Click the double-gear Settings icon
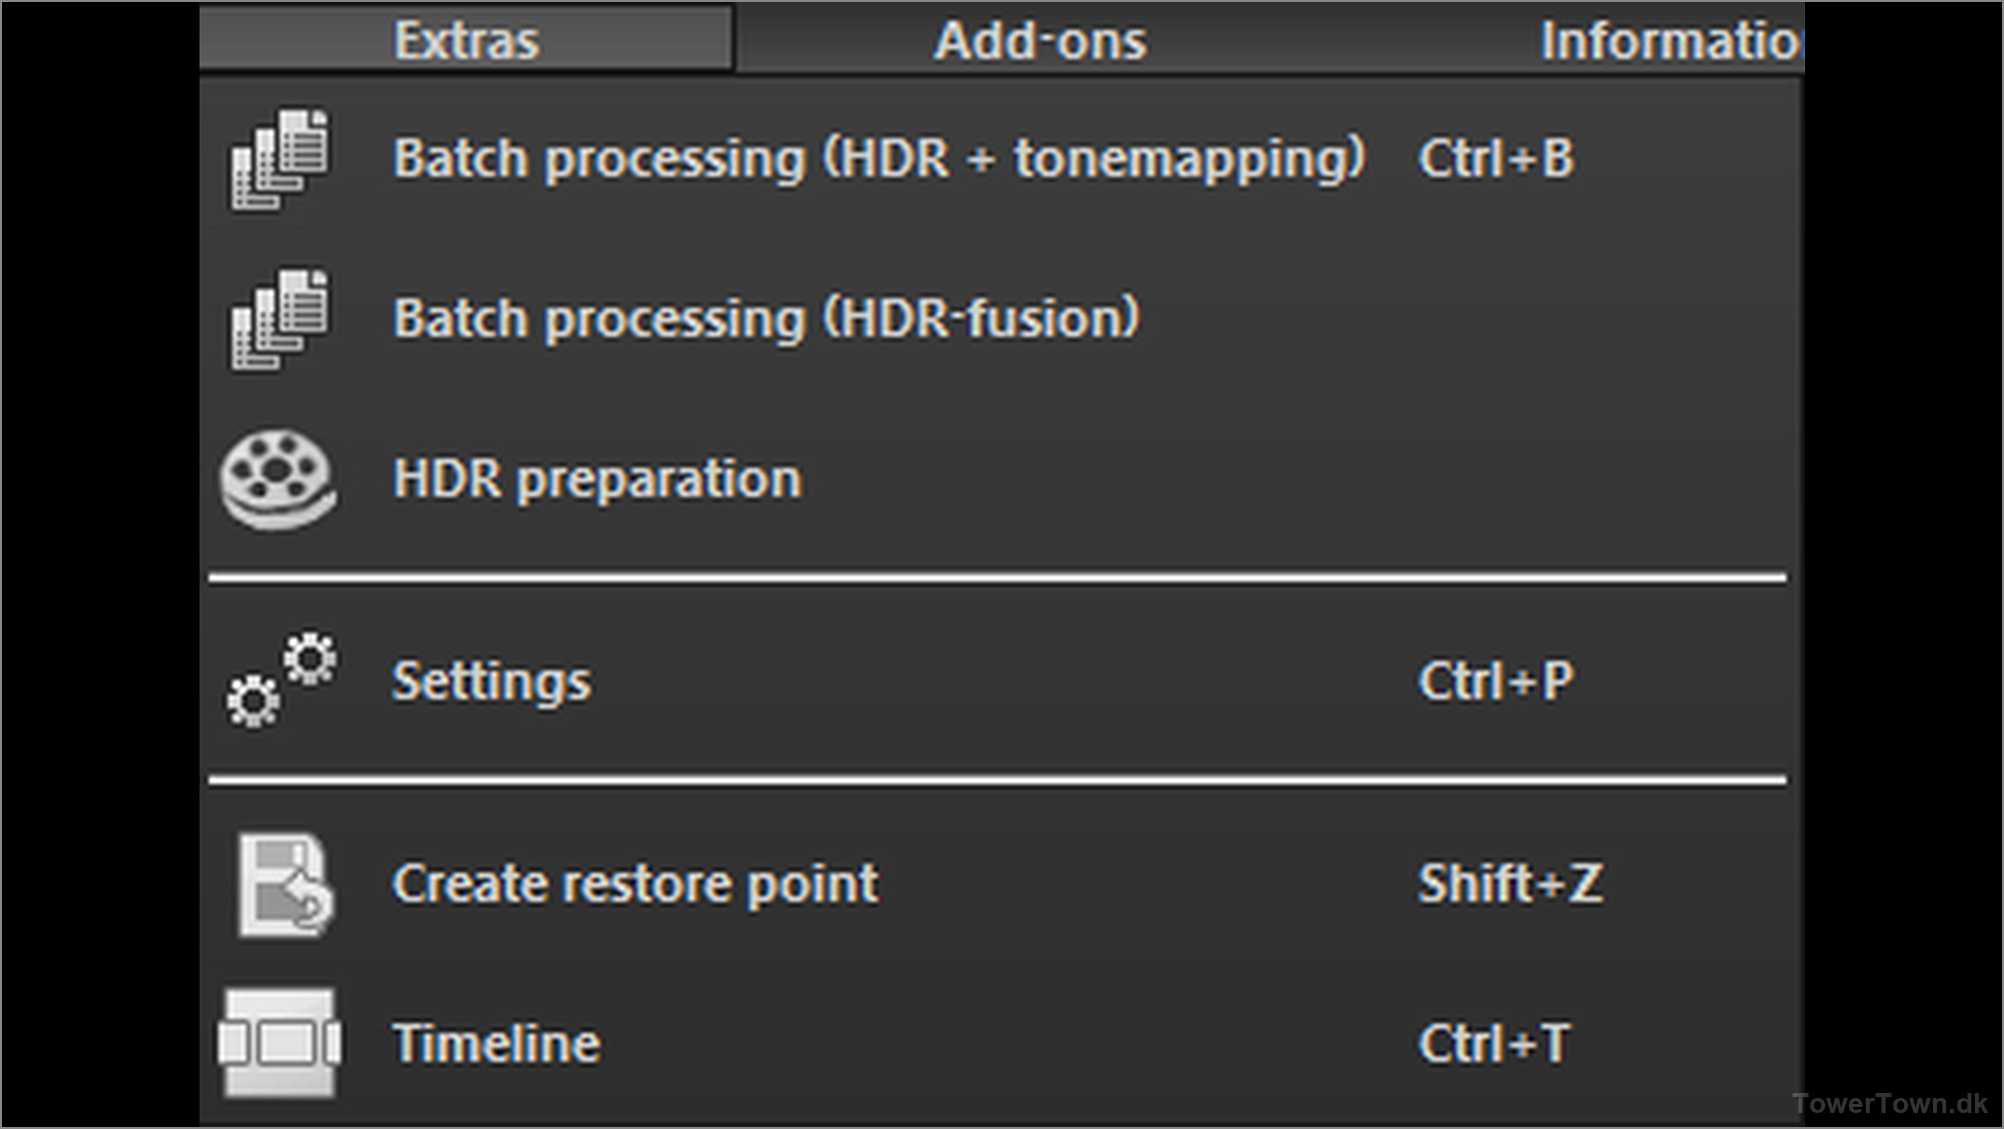 pyautogui.click(x=281, y=680)
